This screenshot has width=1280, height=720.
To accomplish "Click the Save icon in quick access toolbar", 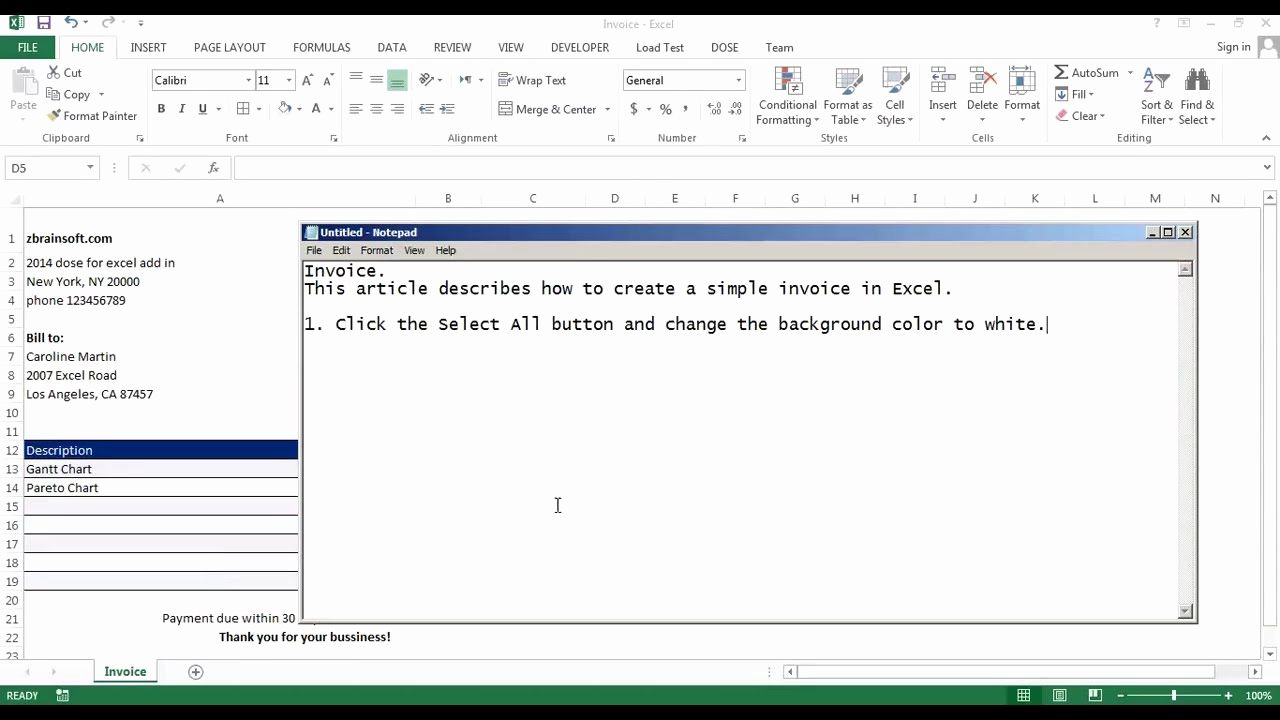I will point(43,23).
